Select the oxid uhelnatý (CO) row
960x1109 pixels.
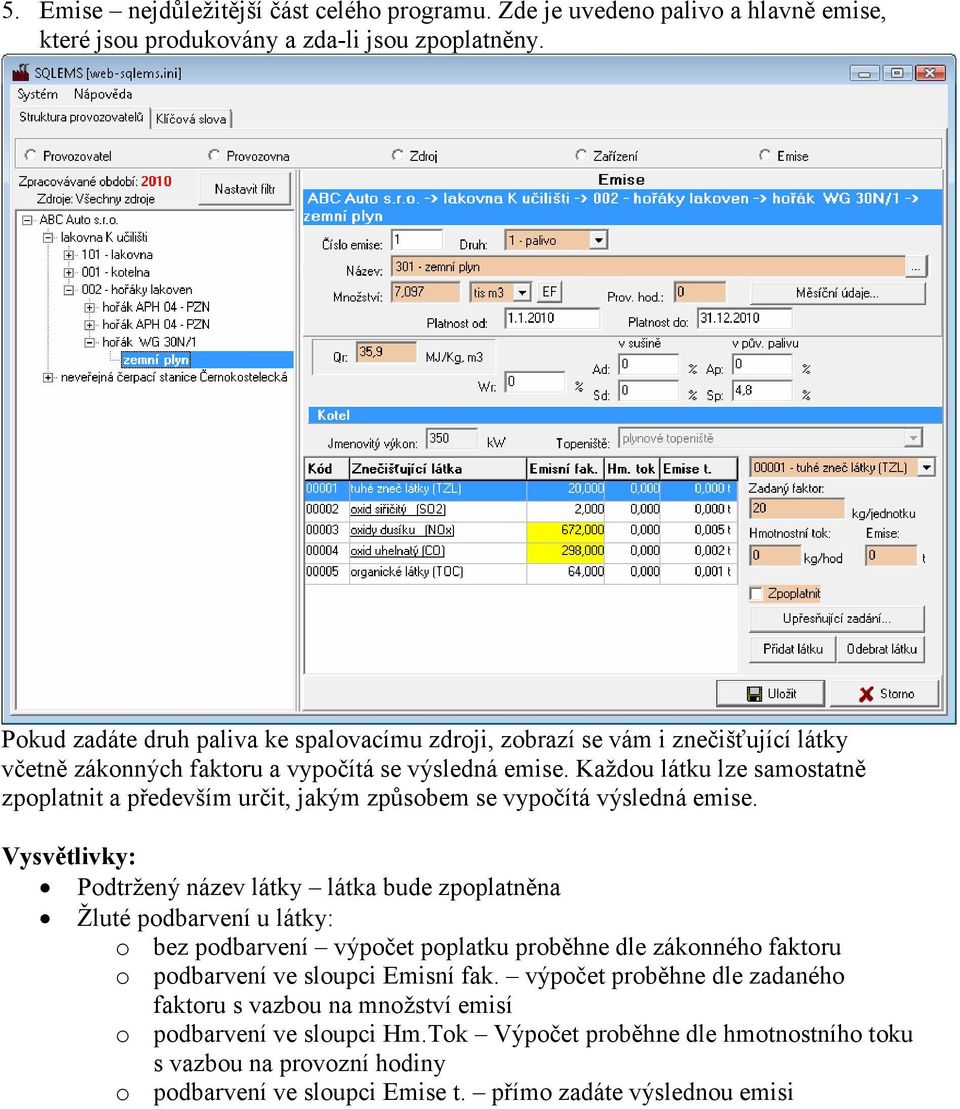point(521,551)
